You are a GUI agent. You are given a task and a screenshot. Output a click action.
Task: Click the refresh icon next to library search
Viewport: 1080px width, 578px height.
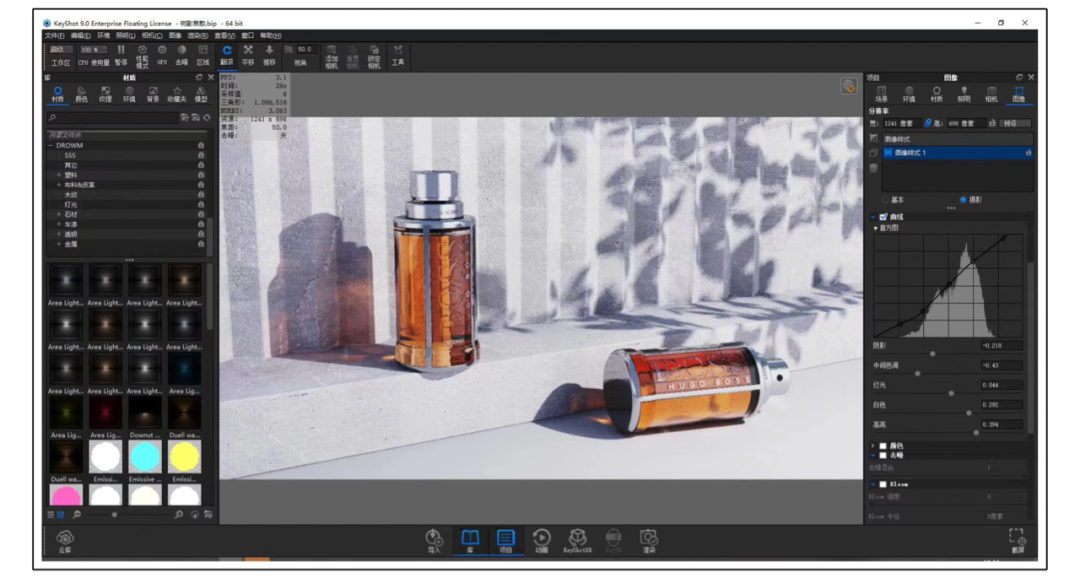coord(207,118)
